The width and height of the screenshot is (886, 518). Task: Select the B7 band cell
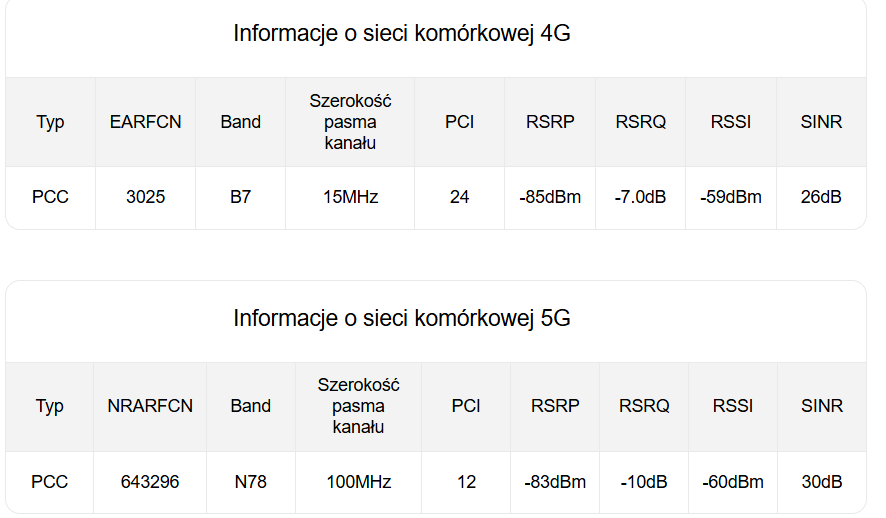[240, 197]
